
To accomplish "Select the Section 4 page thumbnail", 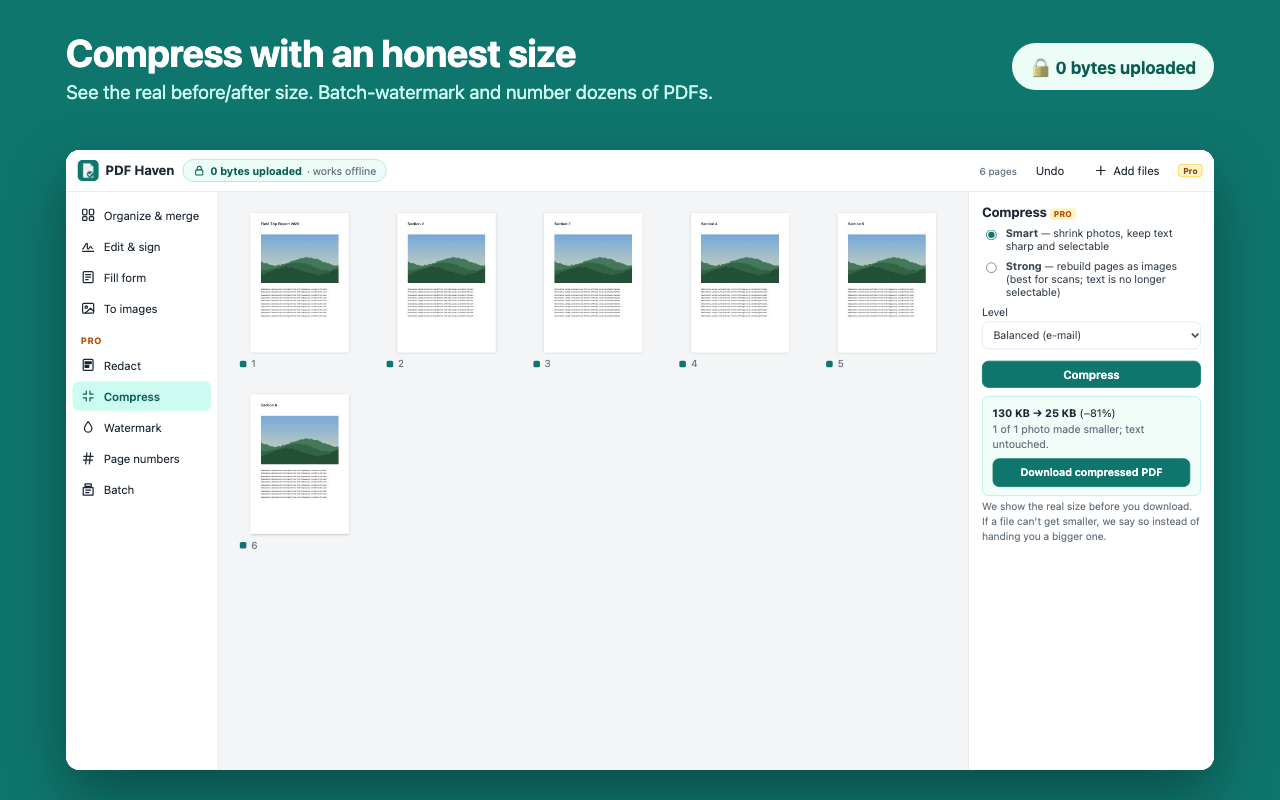I will (x=740, y=283).
